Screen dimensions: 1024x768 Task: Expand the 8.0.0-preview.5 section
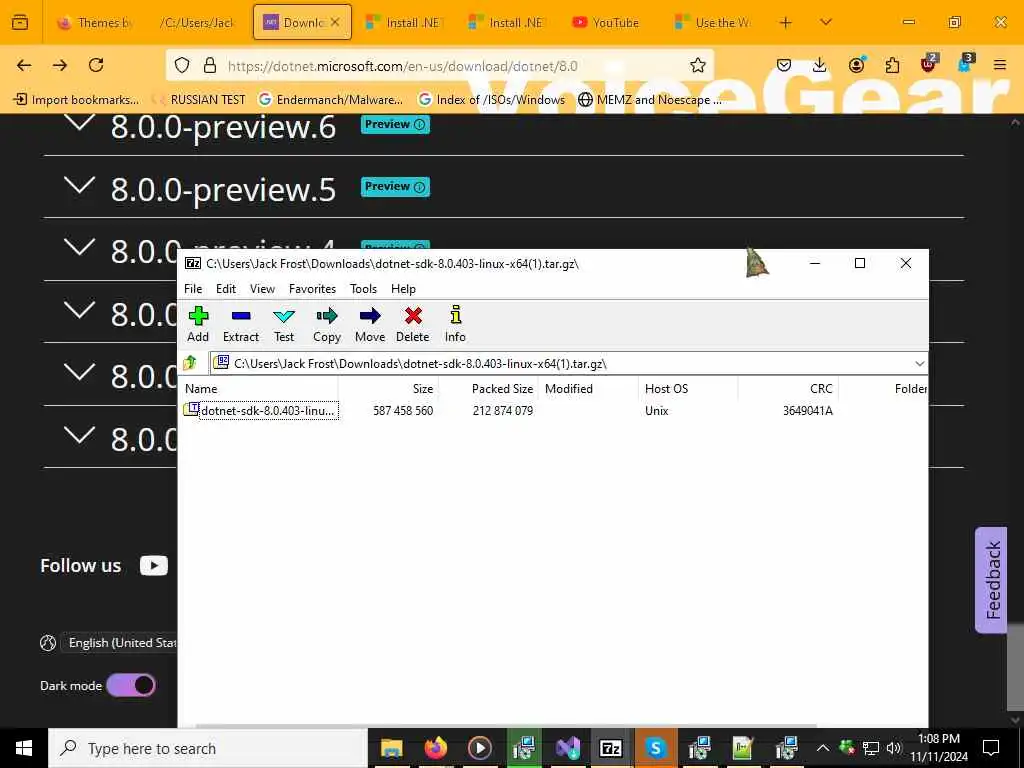click(x=79, y=185)
